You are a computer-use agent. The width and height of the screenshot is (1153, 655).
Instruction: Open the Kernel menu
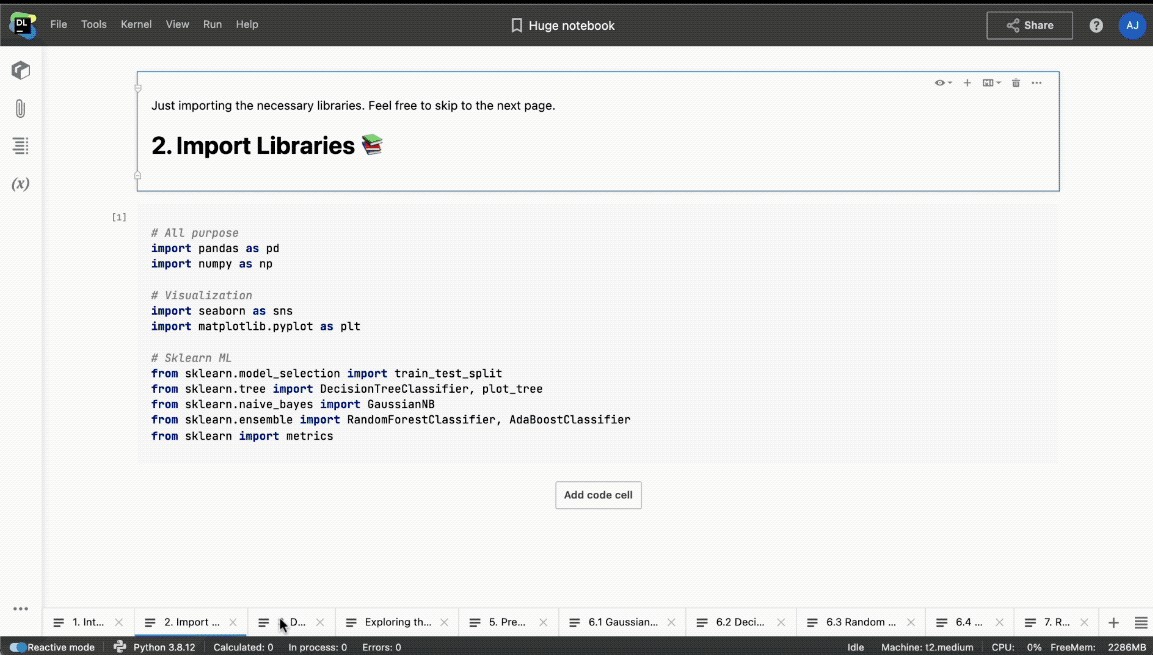pos(135,25)
